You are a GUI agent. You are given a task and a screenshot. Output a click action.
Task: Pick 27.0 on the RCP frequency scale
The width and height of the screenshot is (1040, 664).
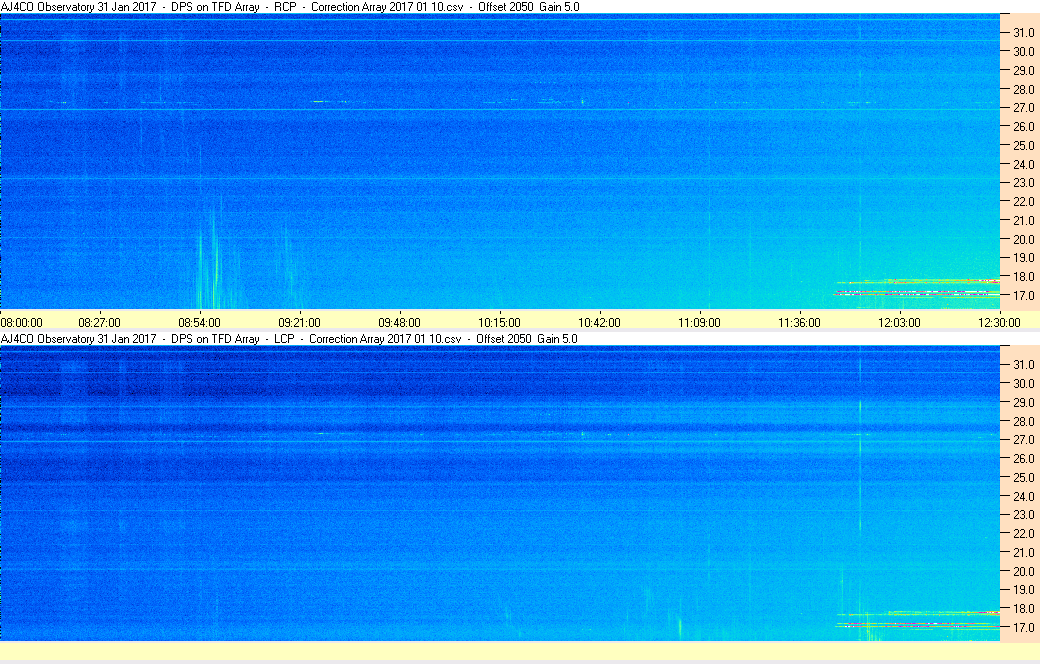[x=1023, y=107]
